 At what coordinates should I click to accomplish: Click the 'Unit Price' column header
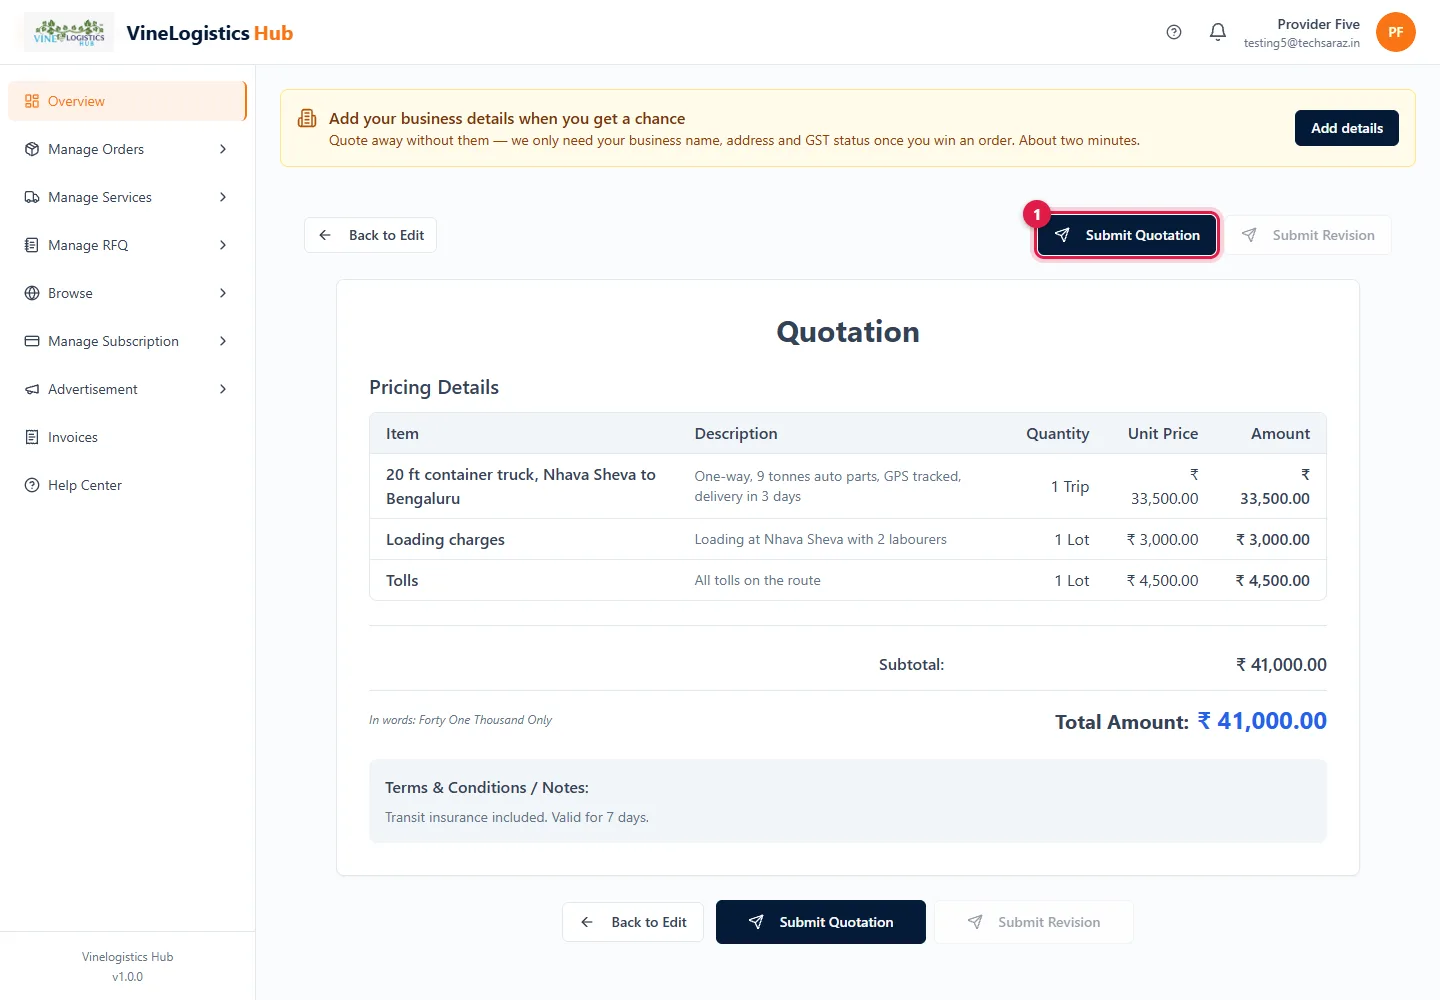(x=1163, y=434)
